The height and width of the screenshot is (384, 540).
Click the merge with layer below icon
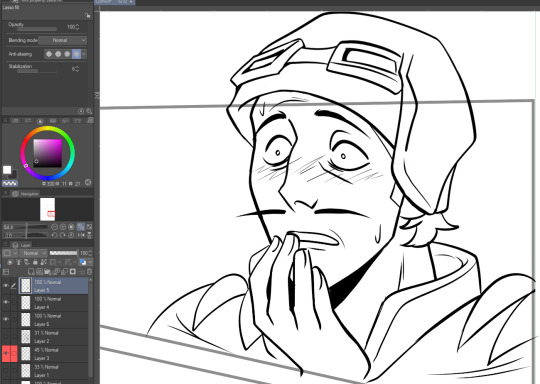tap(64, 272)
